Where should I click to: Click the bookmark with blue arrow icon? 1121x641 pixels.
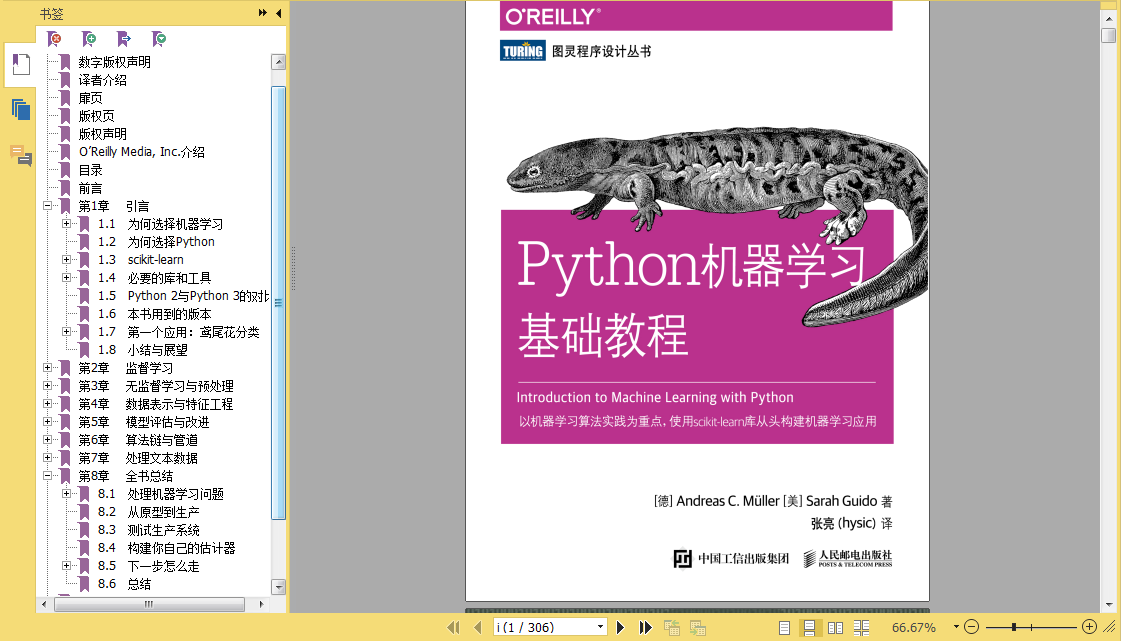[124, 39]
